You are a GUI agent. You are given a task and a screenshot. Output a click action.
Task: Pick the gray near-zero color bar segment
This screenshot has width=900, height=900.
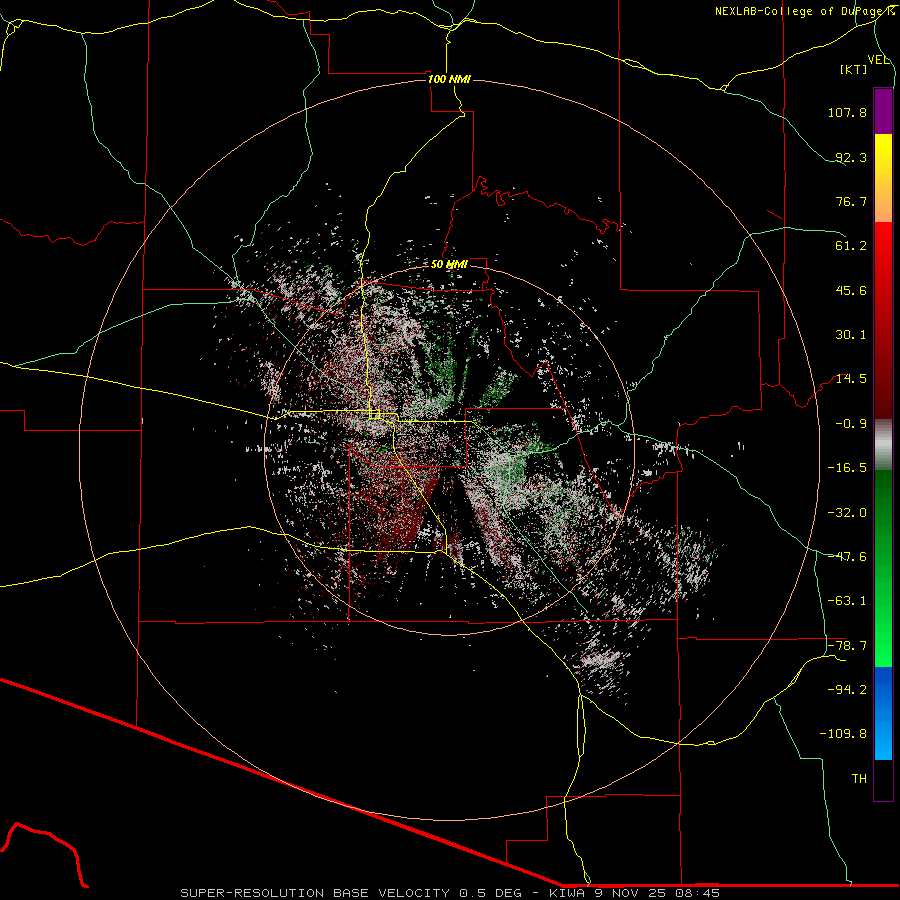point(883,444)
